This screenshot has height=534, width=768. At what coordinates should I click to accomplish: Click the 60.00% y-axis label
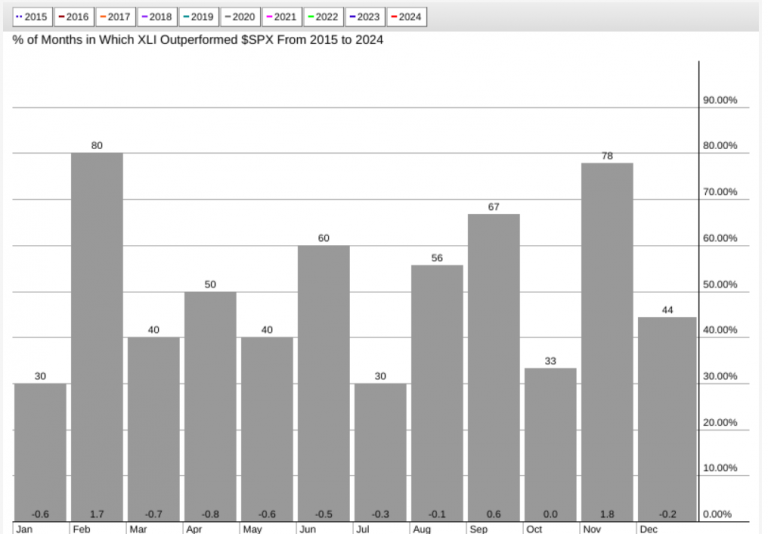[720, 238]
